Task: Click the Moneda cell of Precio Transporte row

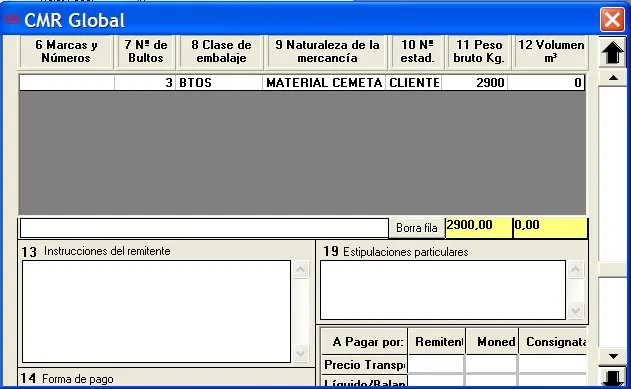Action: [x=492, y=365]
